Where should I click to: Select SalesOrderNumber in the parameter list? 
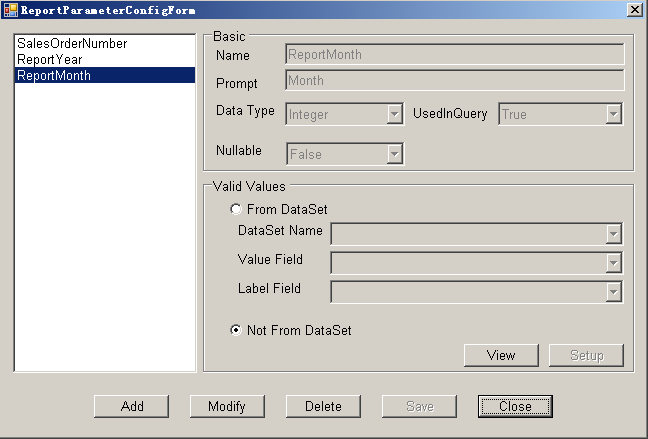(72, 44)
